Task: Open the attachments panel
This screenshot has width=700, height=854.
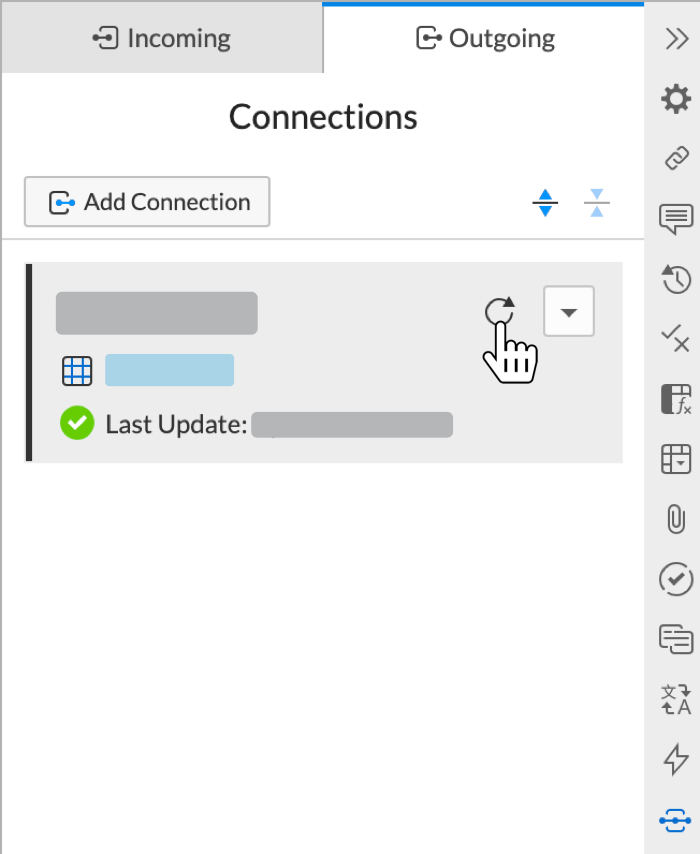Action: pos(676,520)
